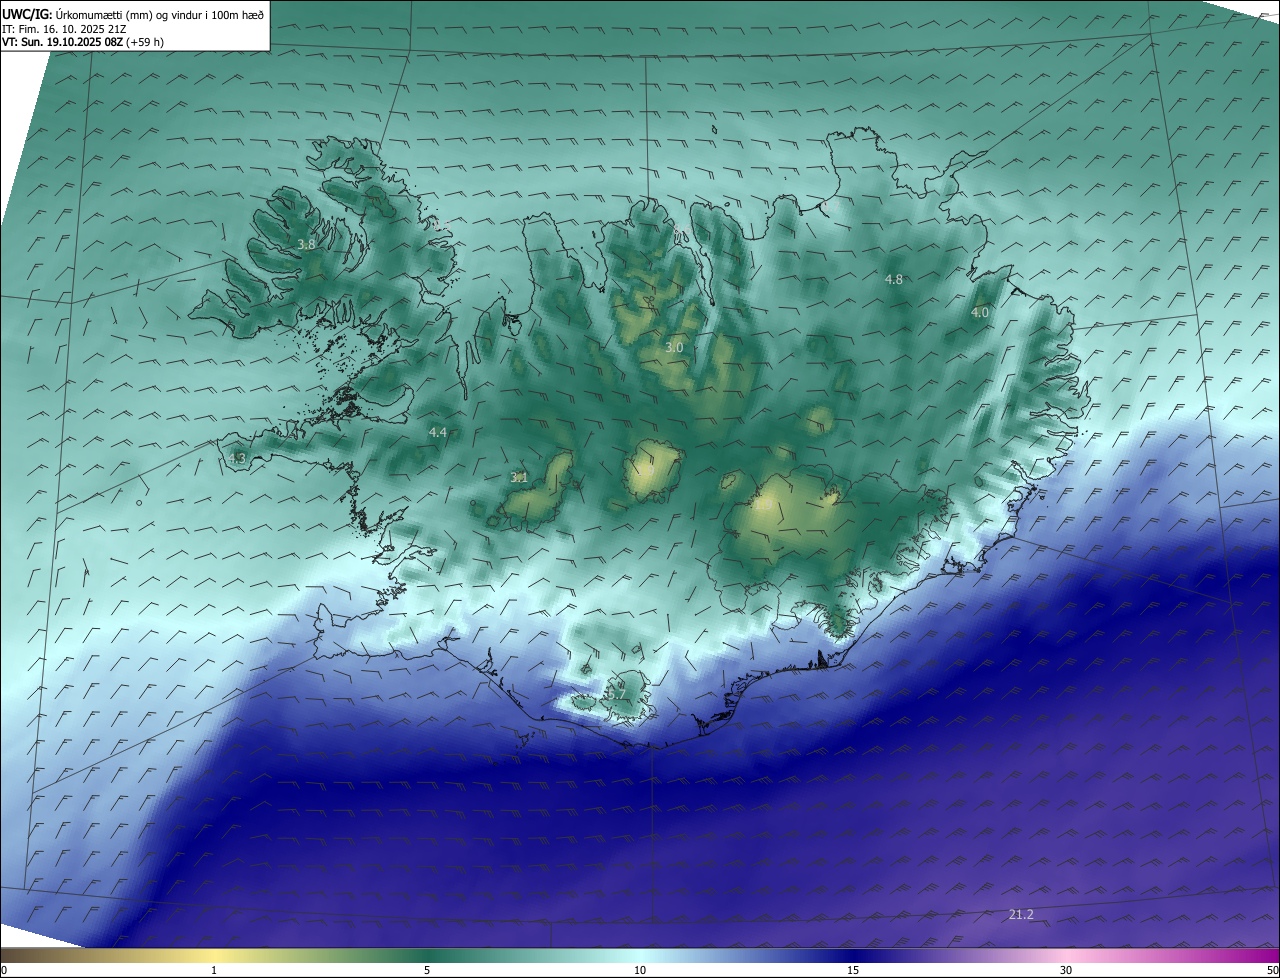Image resolution: width=1280 pixels, height=978 pixels.
Task: Click the color scale tick labeled 1
Action: [214, 970]
